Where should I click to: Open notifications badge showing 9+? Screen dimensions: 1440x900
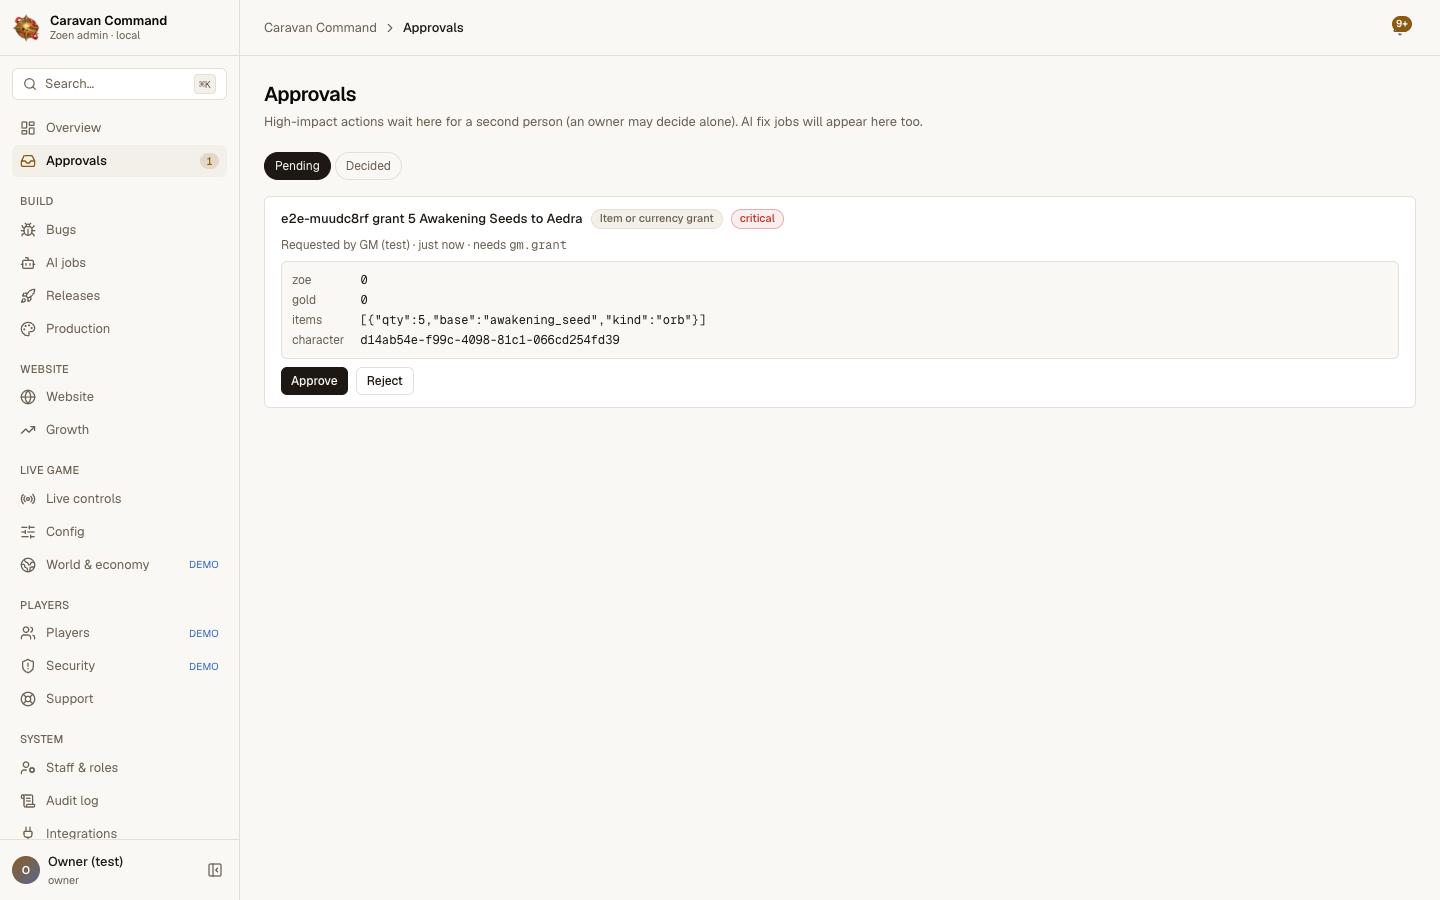tap(1401, 26)
